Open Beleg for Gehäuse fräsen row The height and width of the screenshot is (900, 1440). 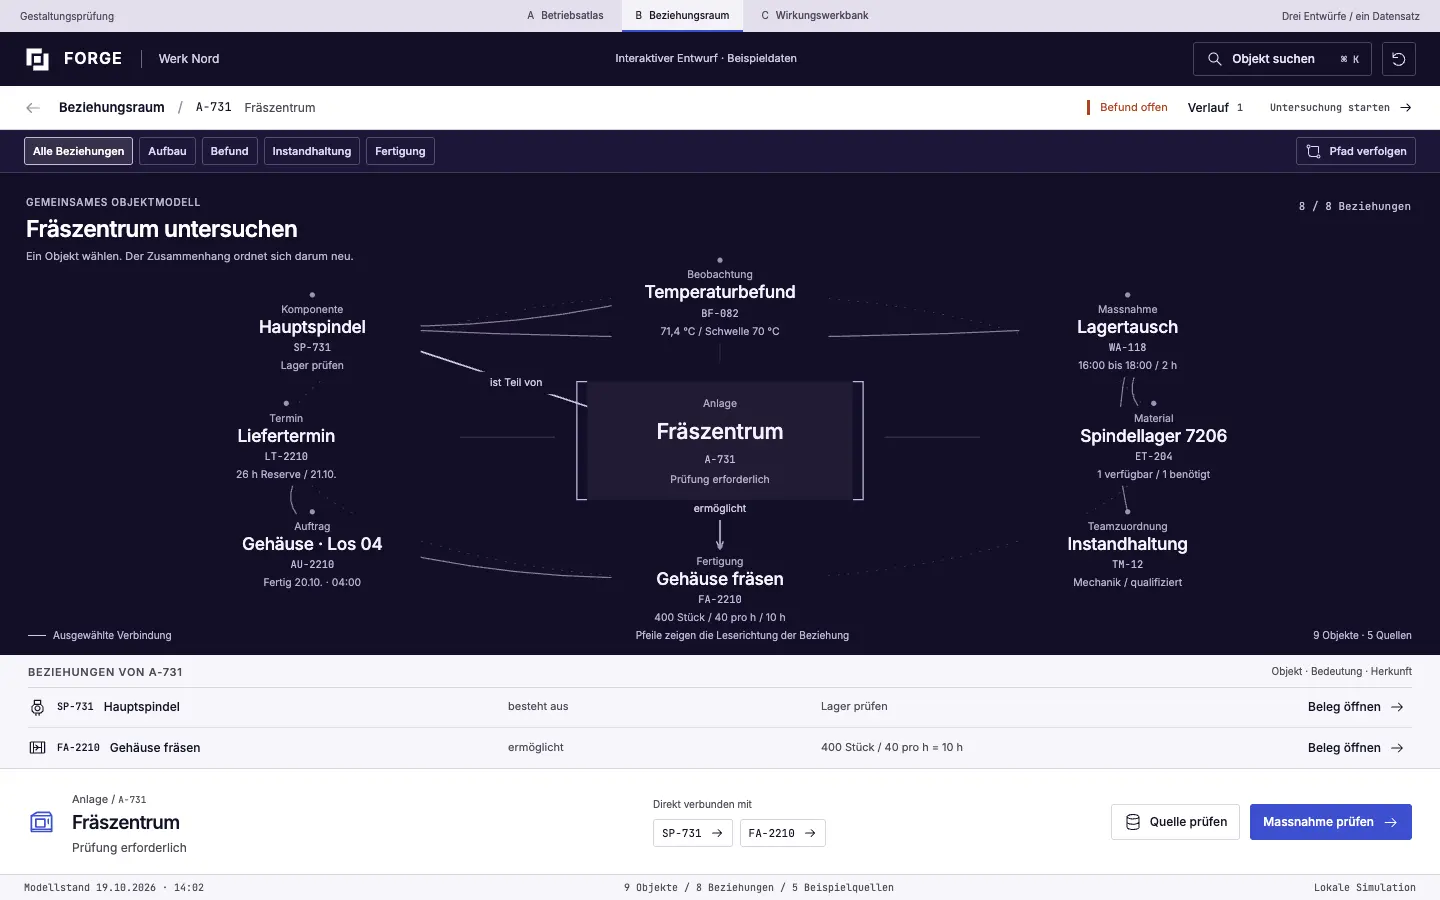coord(1356,748)
